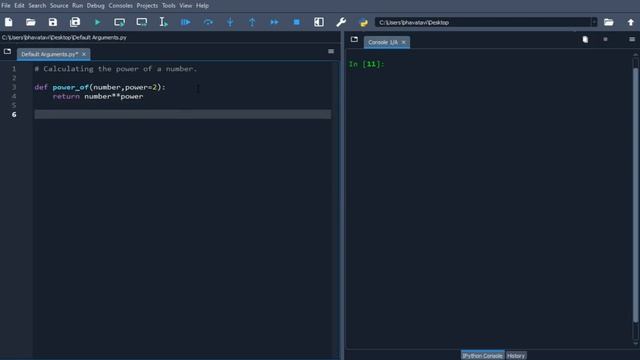Open the Help menu

(x=202, y=6)
